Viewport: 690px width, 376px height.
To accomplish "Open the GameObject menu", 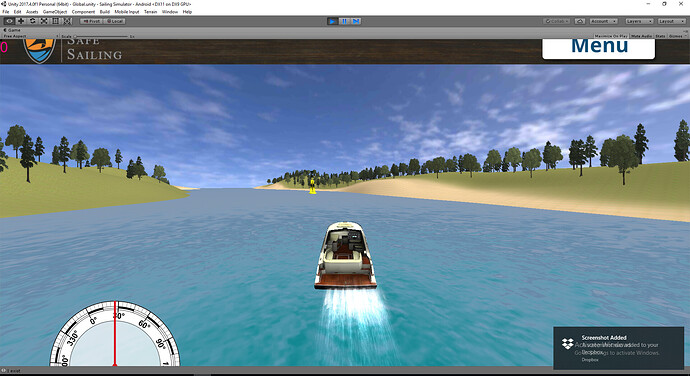I will pos(55,12).
